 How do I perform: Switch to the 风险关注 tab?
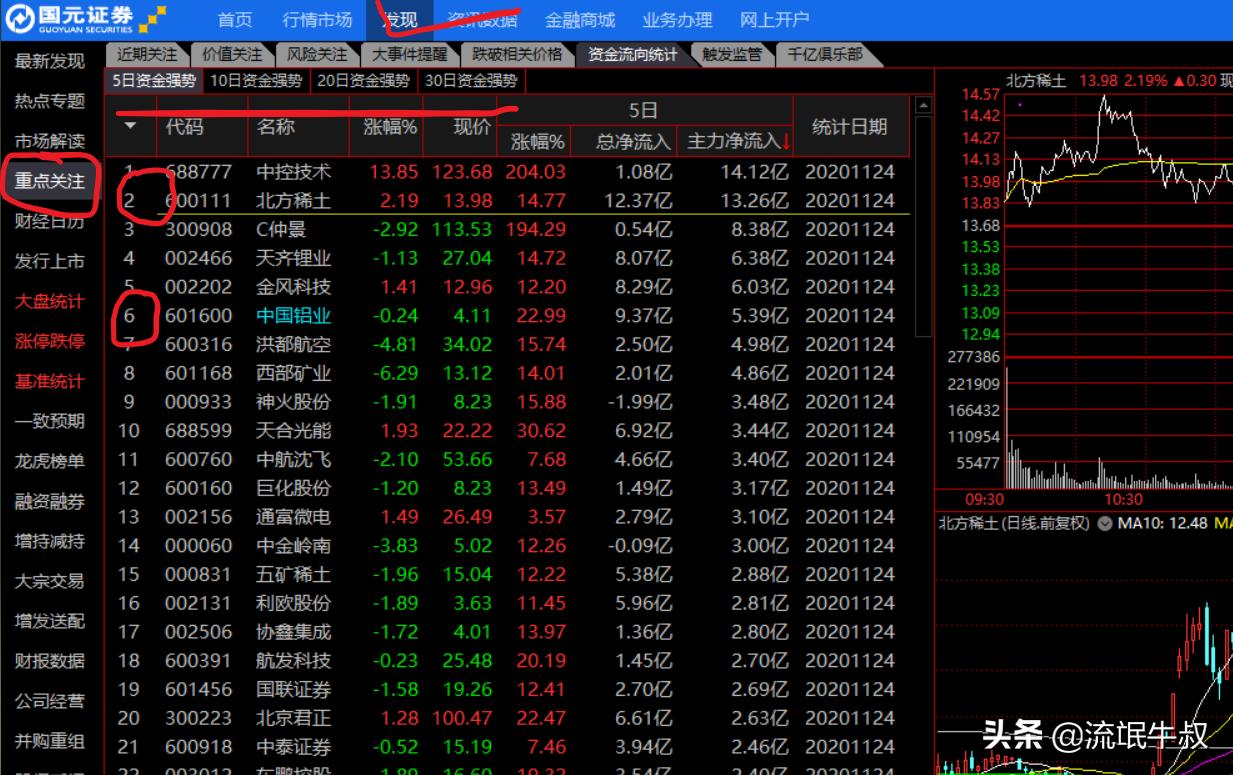point(317,54)
